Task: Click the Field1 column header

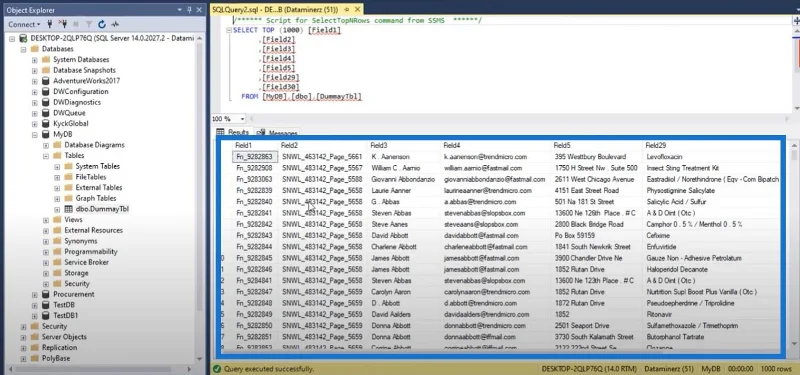Action: click(x=255, y=145)
